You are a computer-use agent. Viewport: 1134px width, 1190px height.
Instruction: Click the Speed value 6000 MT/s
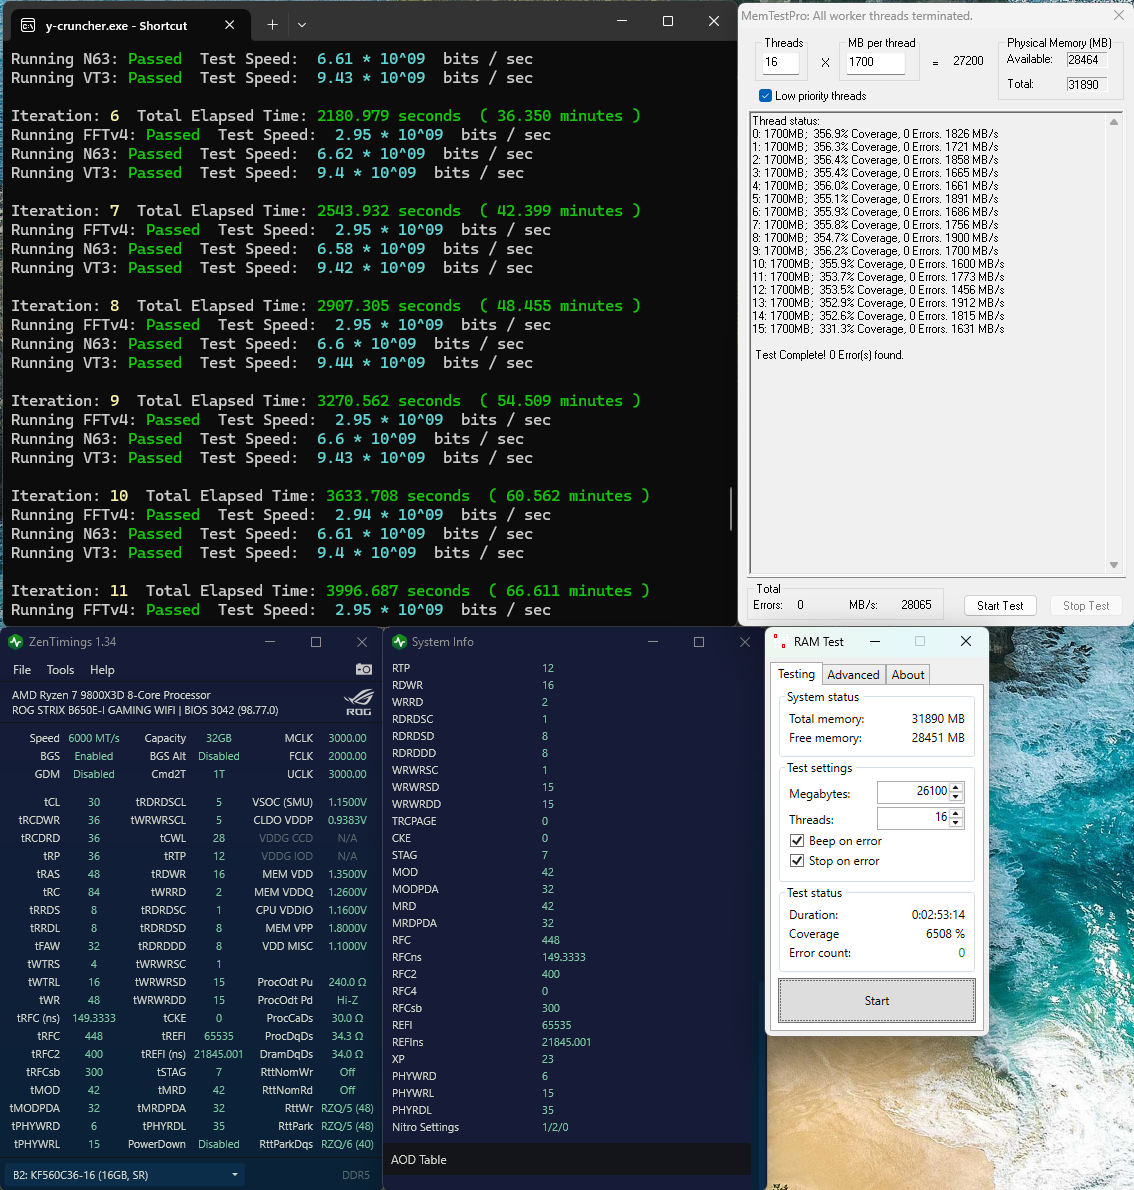94,738
